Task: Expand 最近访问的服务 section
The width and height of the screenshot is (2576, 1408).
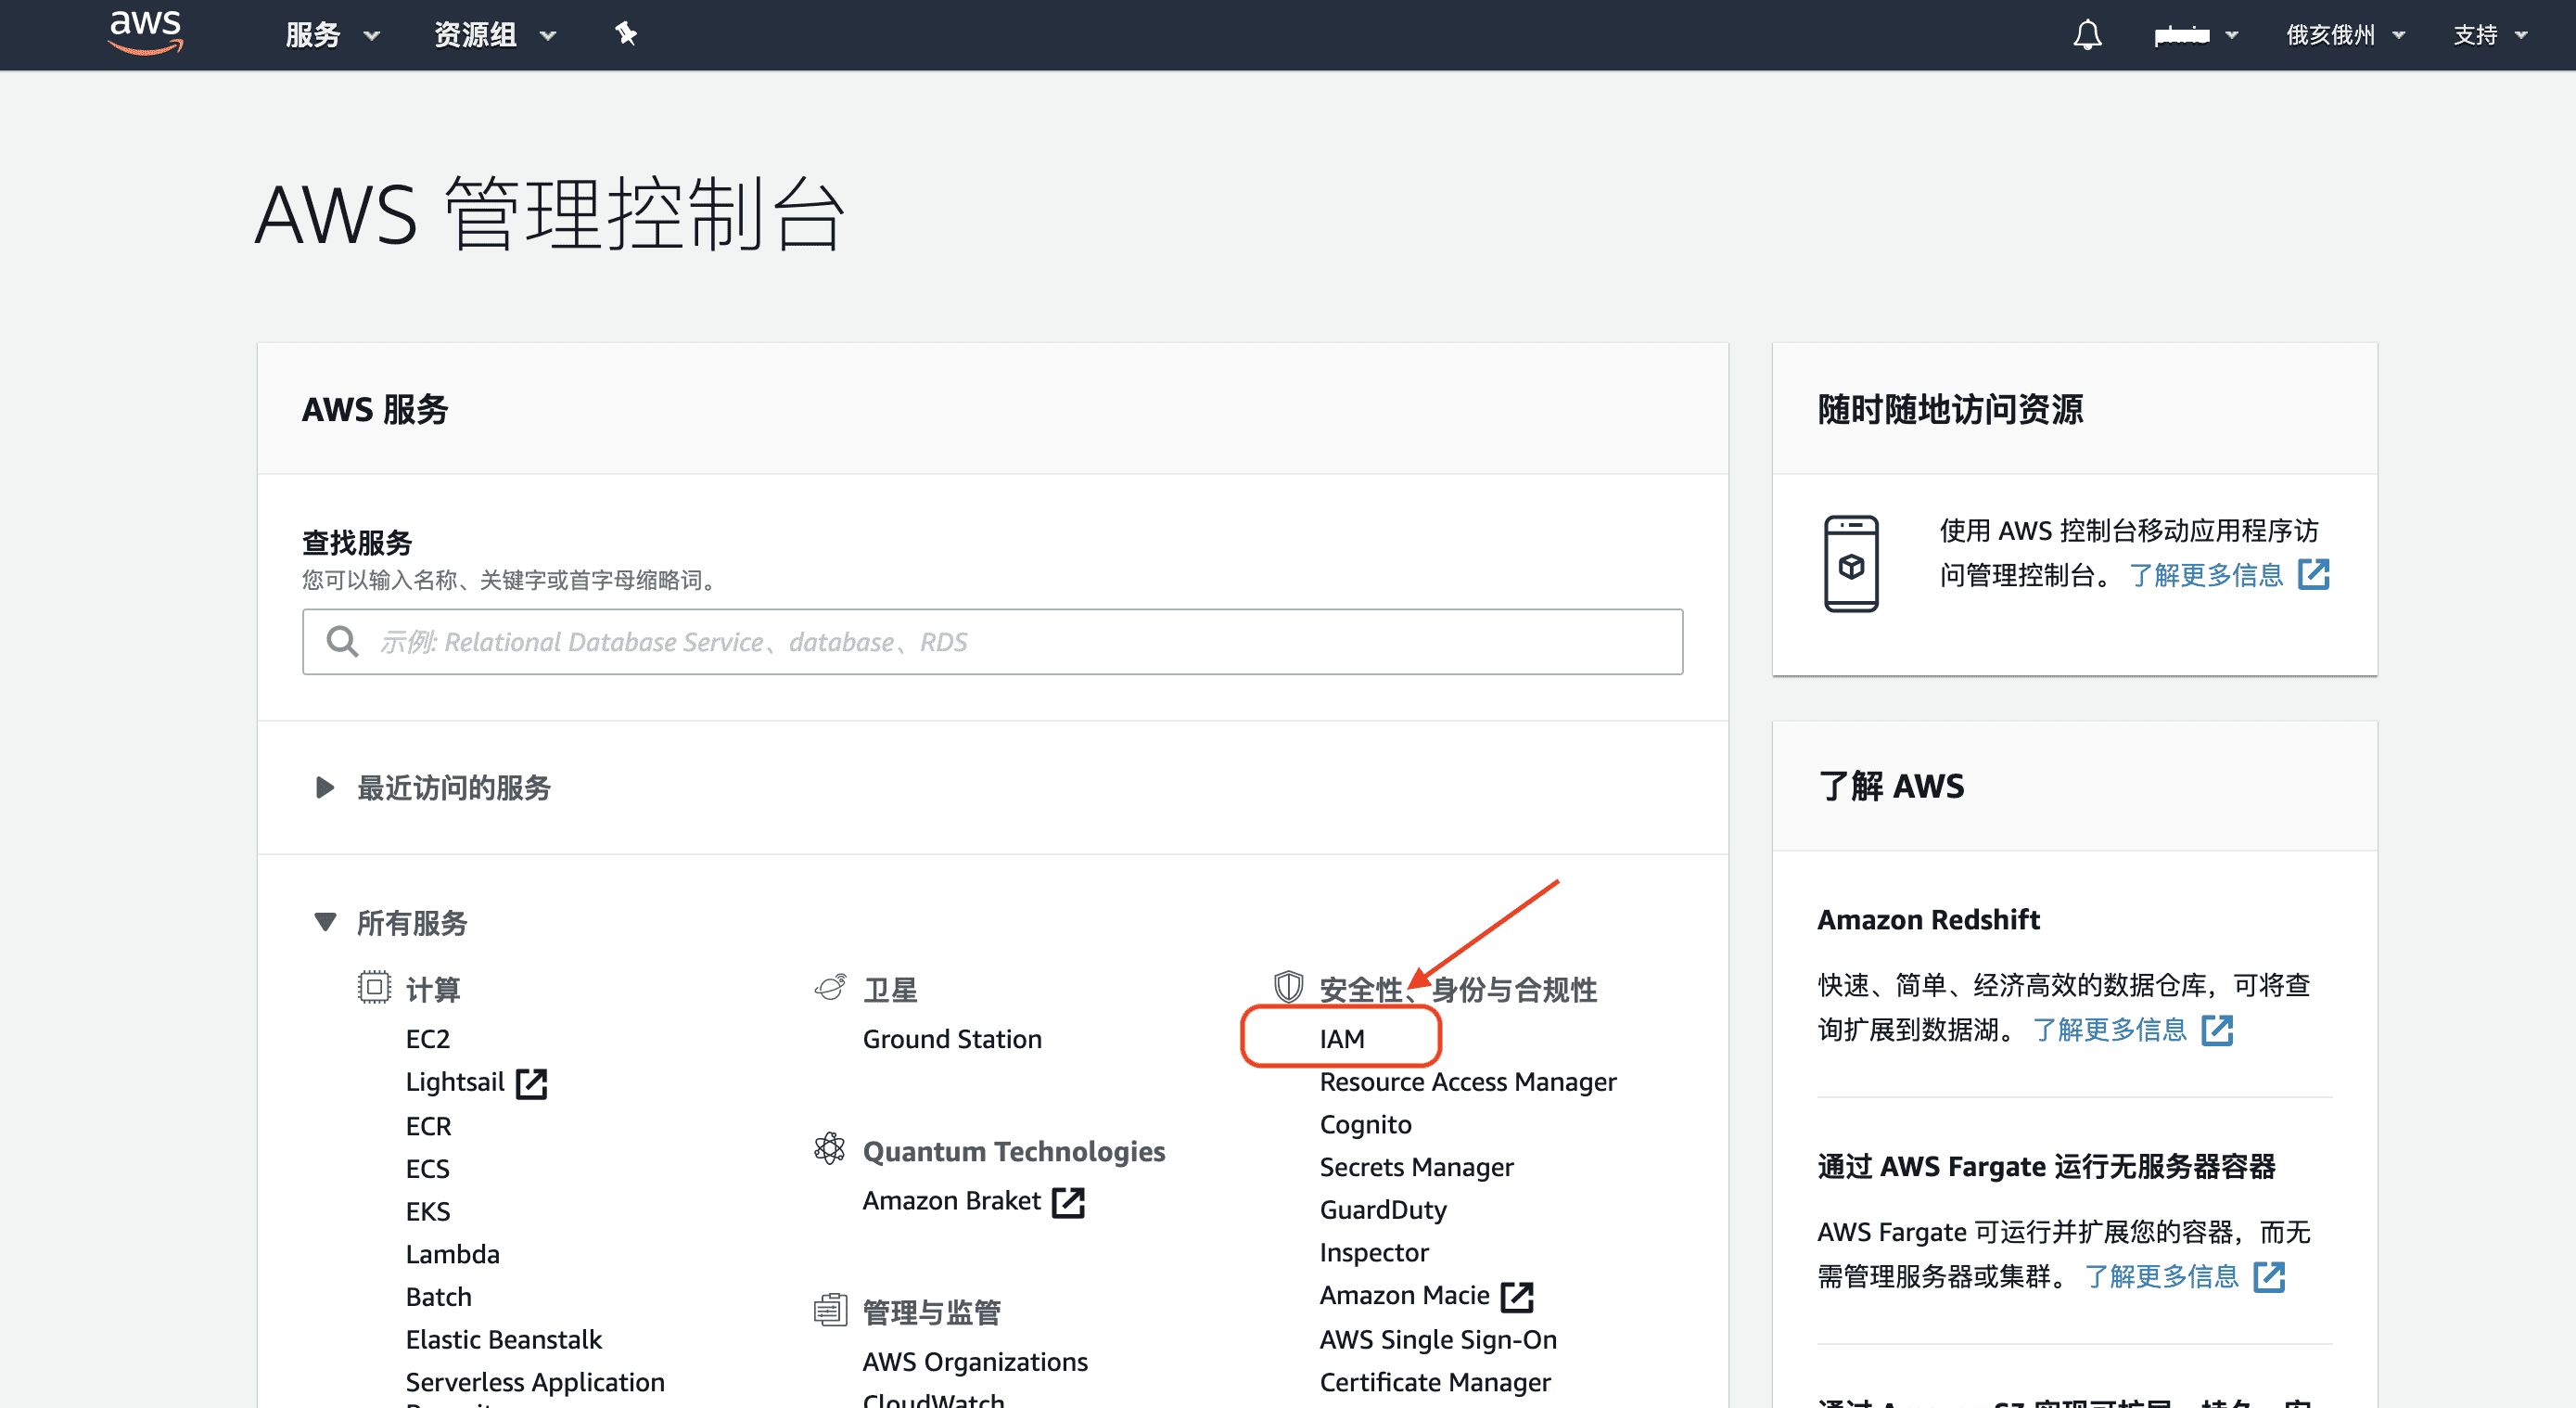Action: [432, 788]
